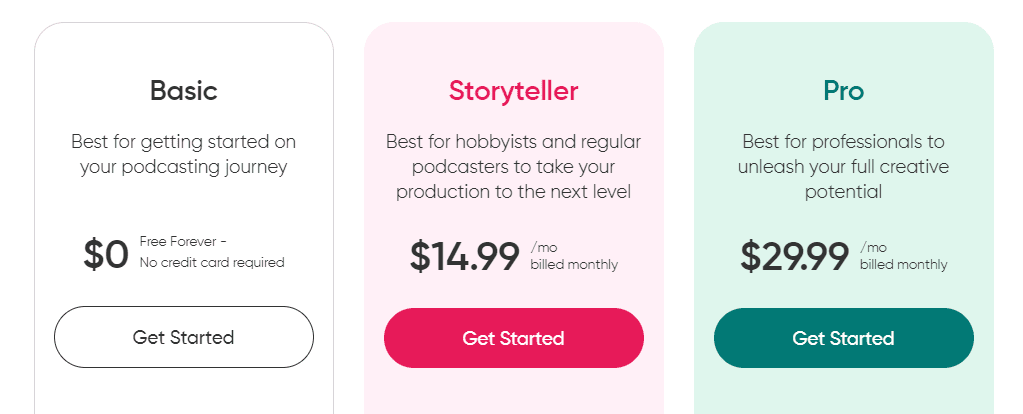Click 'billed monthly' under the Pro price
Viewport: 1023px width, 414px height.
tap(904, 265)
